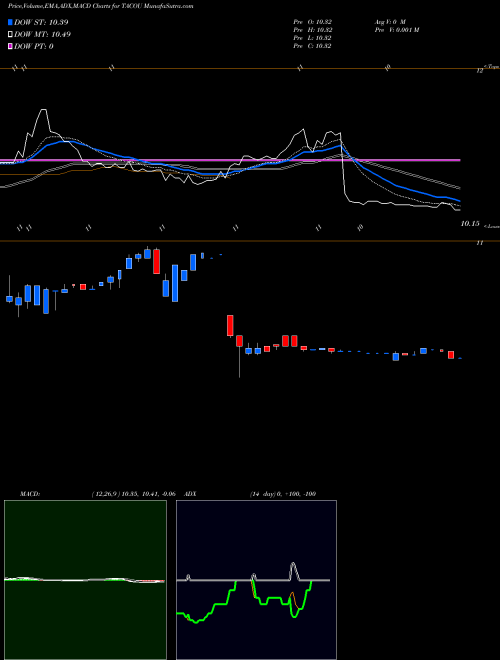Viewport: 500px width, 660px height.
Task: Click the 'Pre L: 10.32' value
Action: 312,38
